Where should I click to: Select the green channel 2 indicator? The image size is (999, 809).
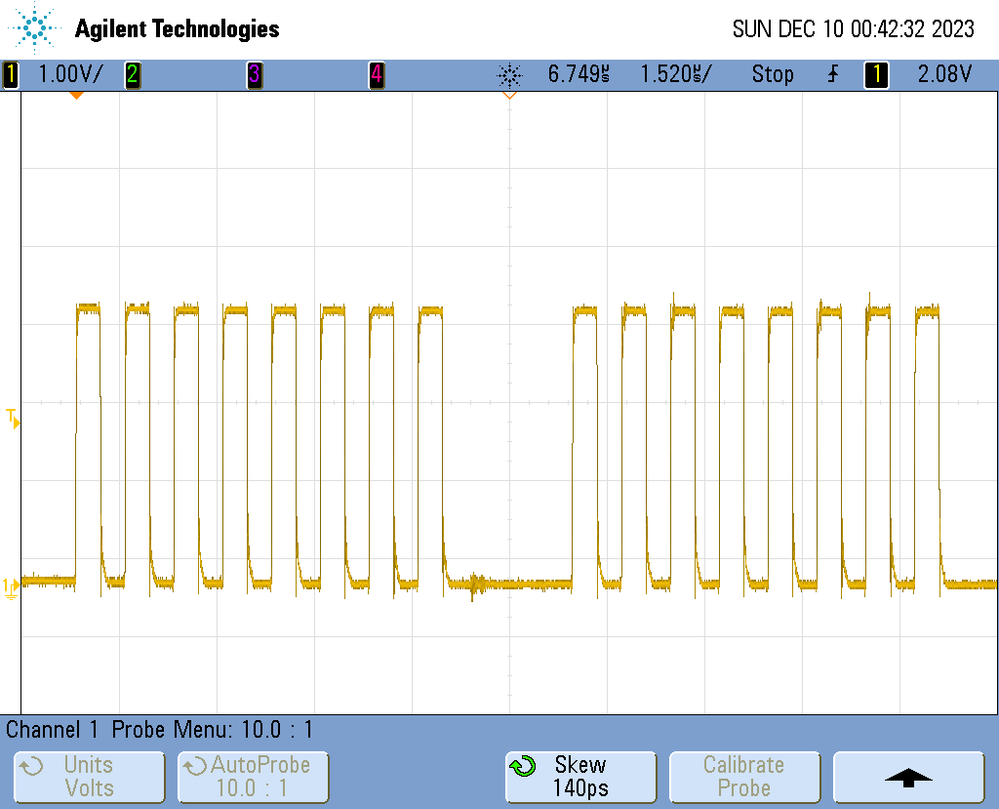133,75
